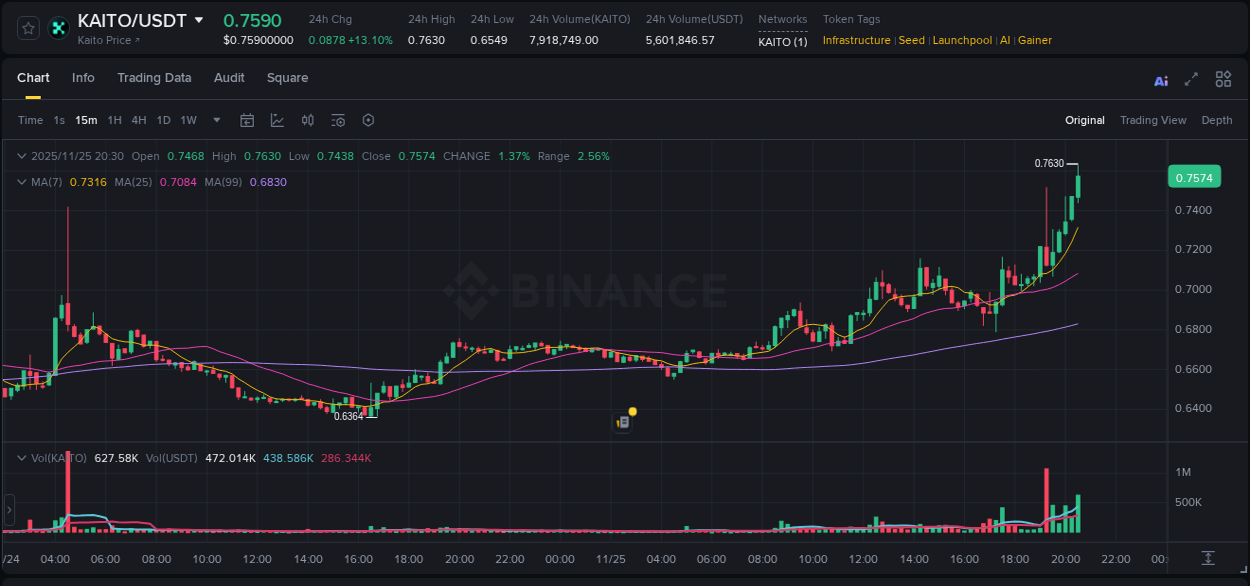Open the Audit tab
This screenshot has width=1250, height=586.
click(229, 78)
